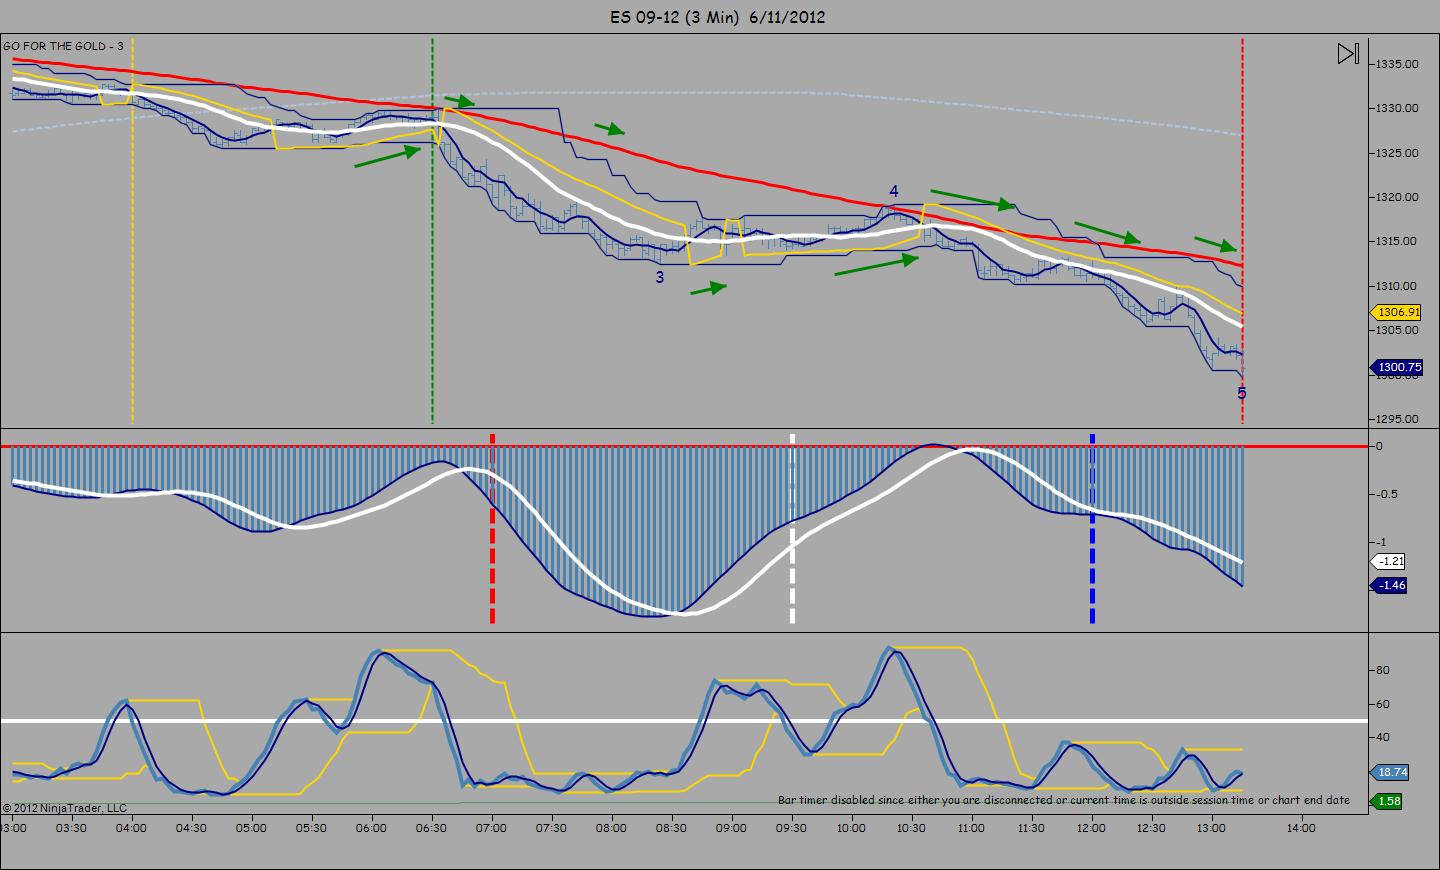Click the 60 level on the oscillator axis

(x=1383, y=704)
